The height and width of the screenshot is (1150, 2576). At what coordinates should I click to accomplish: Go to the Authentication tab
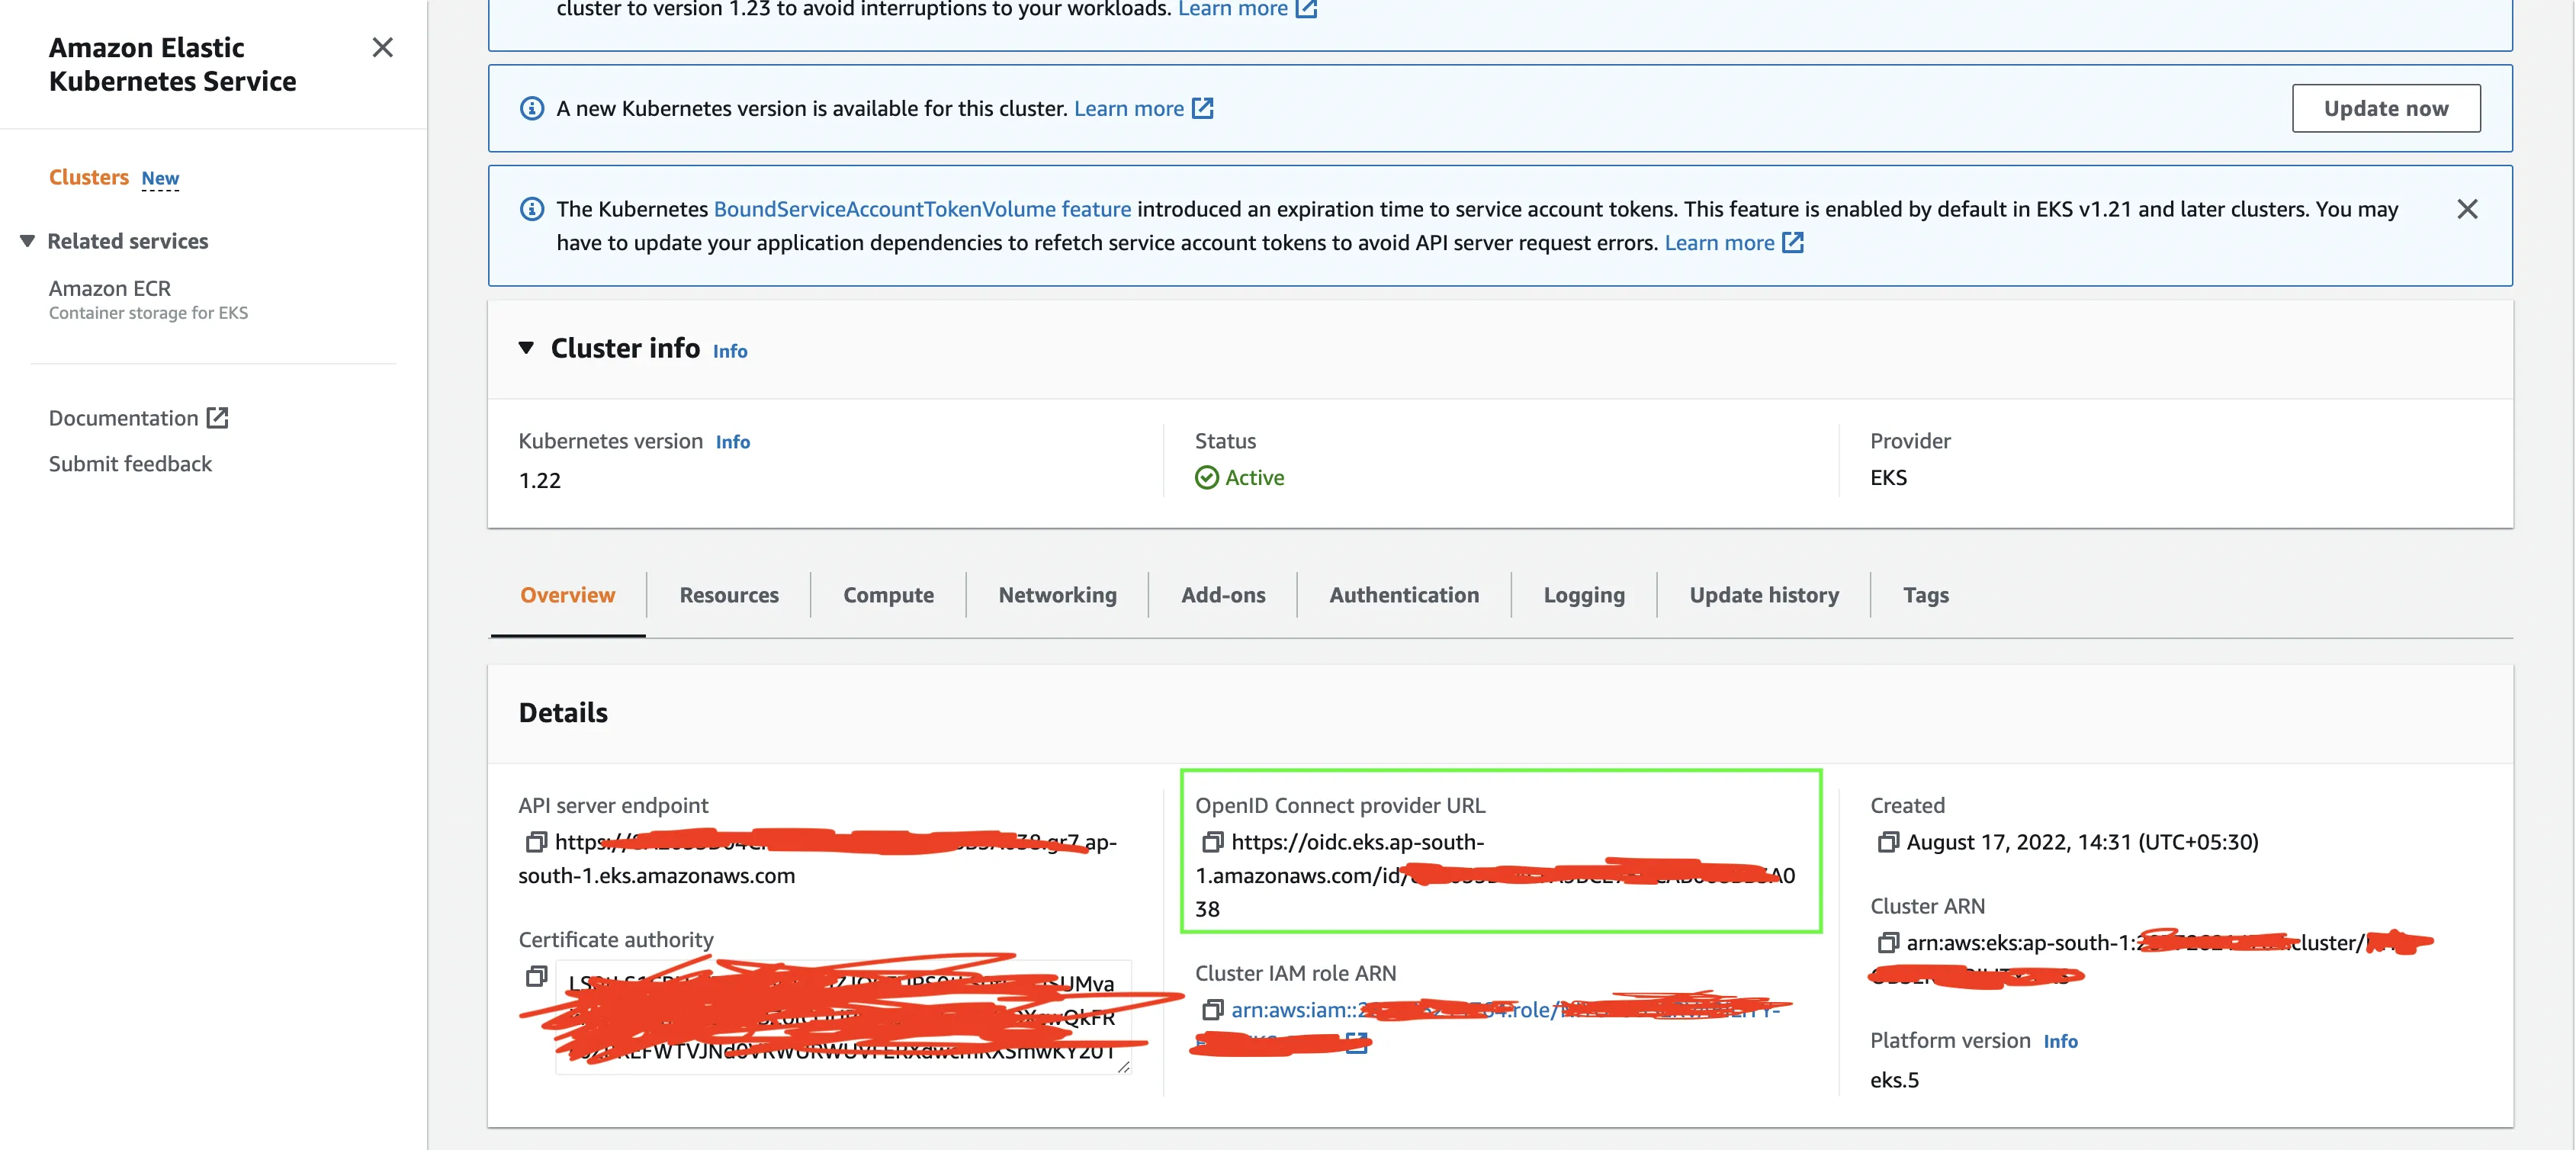[x=1403, y=595]
